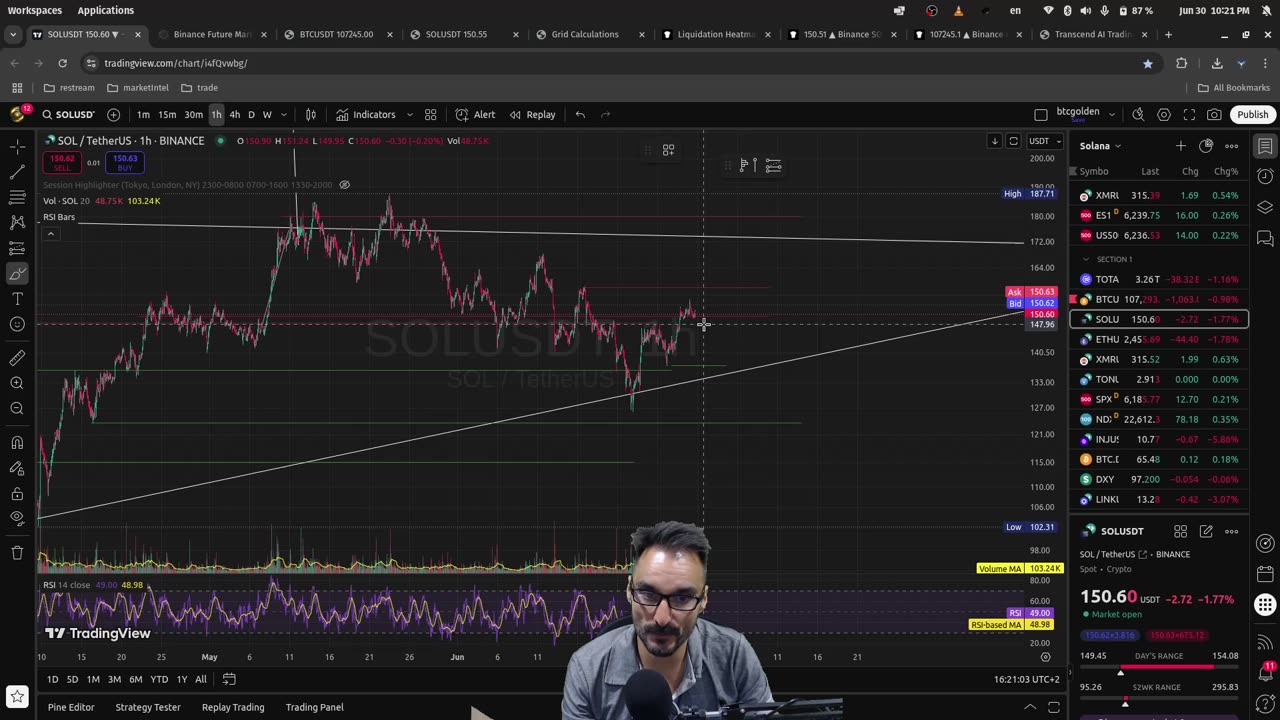The image size is (1280, 720).
Task: Select the 1D date range
Action: tap(52, 680)
